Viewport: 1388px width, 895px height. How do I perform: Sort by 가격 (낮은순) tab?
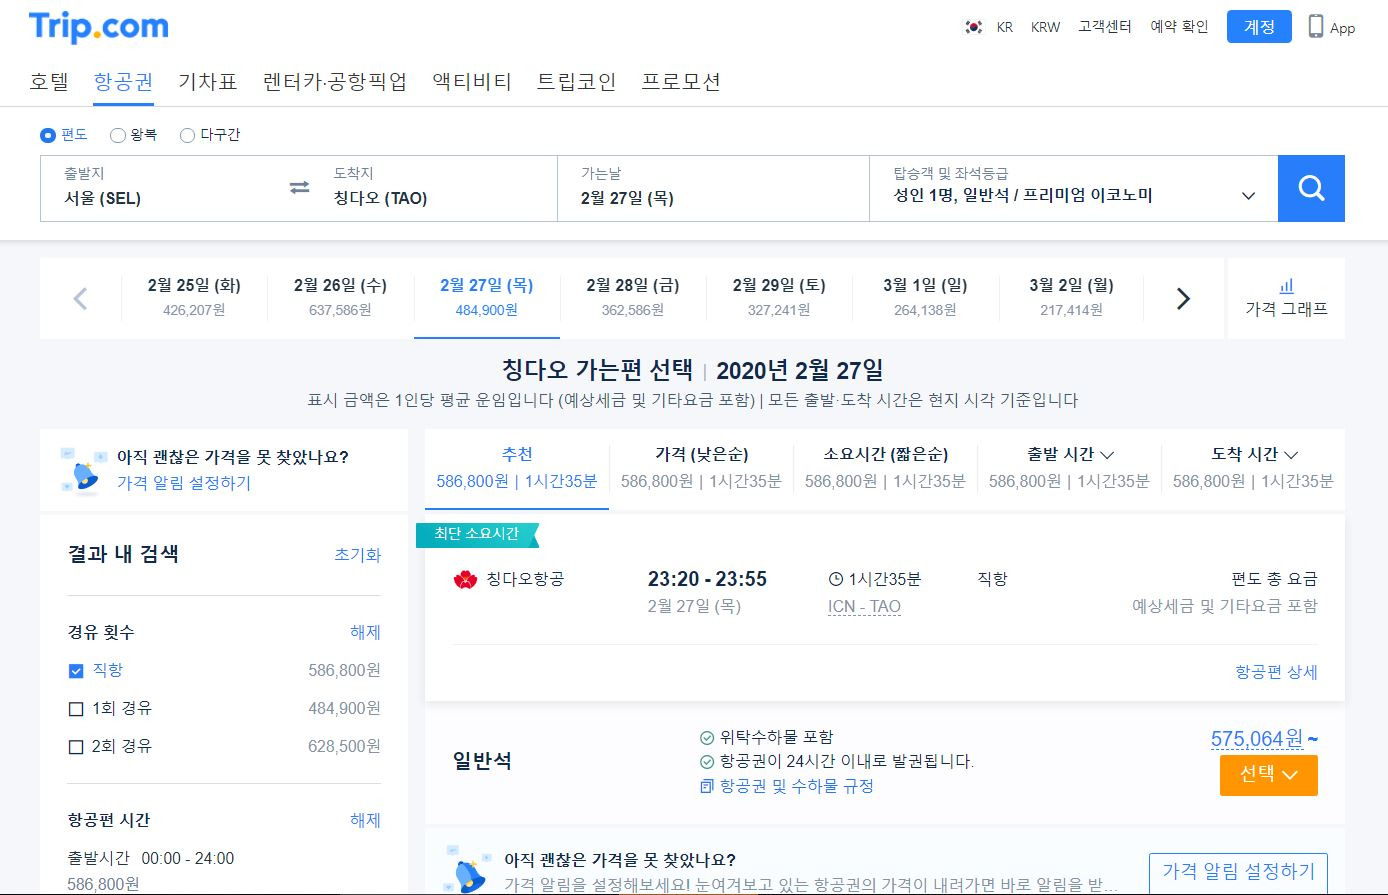pyautogui.click(x=701, y=467)
